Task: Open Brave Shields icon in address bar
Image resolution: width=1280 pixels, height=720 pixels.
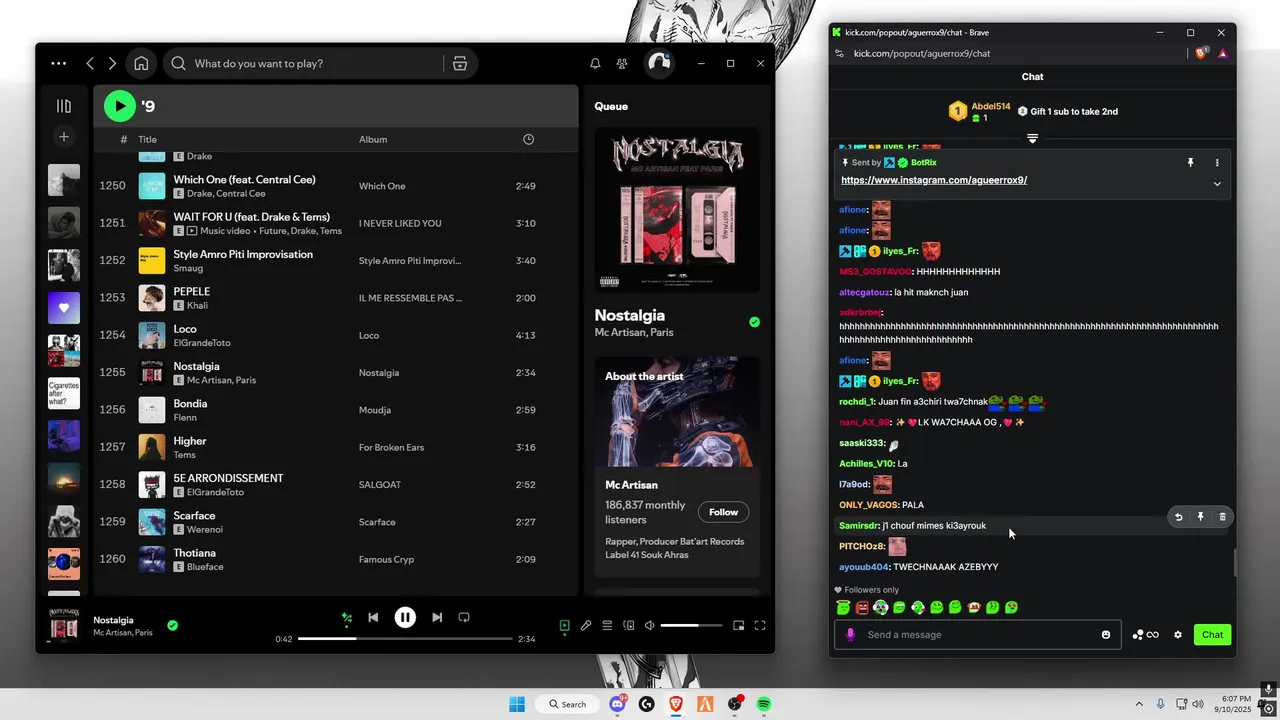Action: point(1202,52)
